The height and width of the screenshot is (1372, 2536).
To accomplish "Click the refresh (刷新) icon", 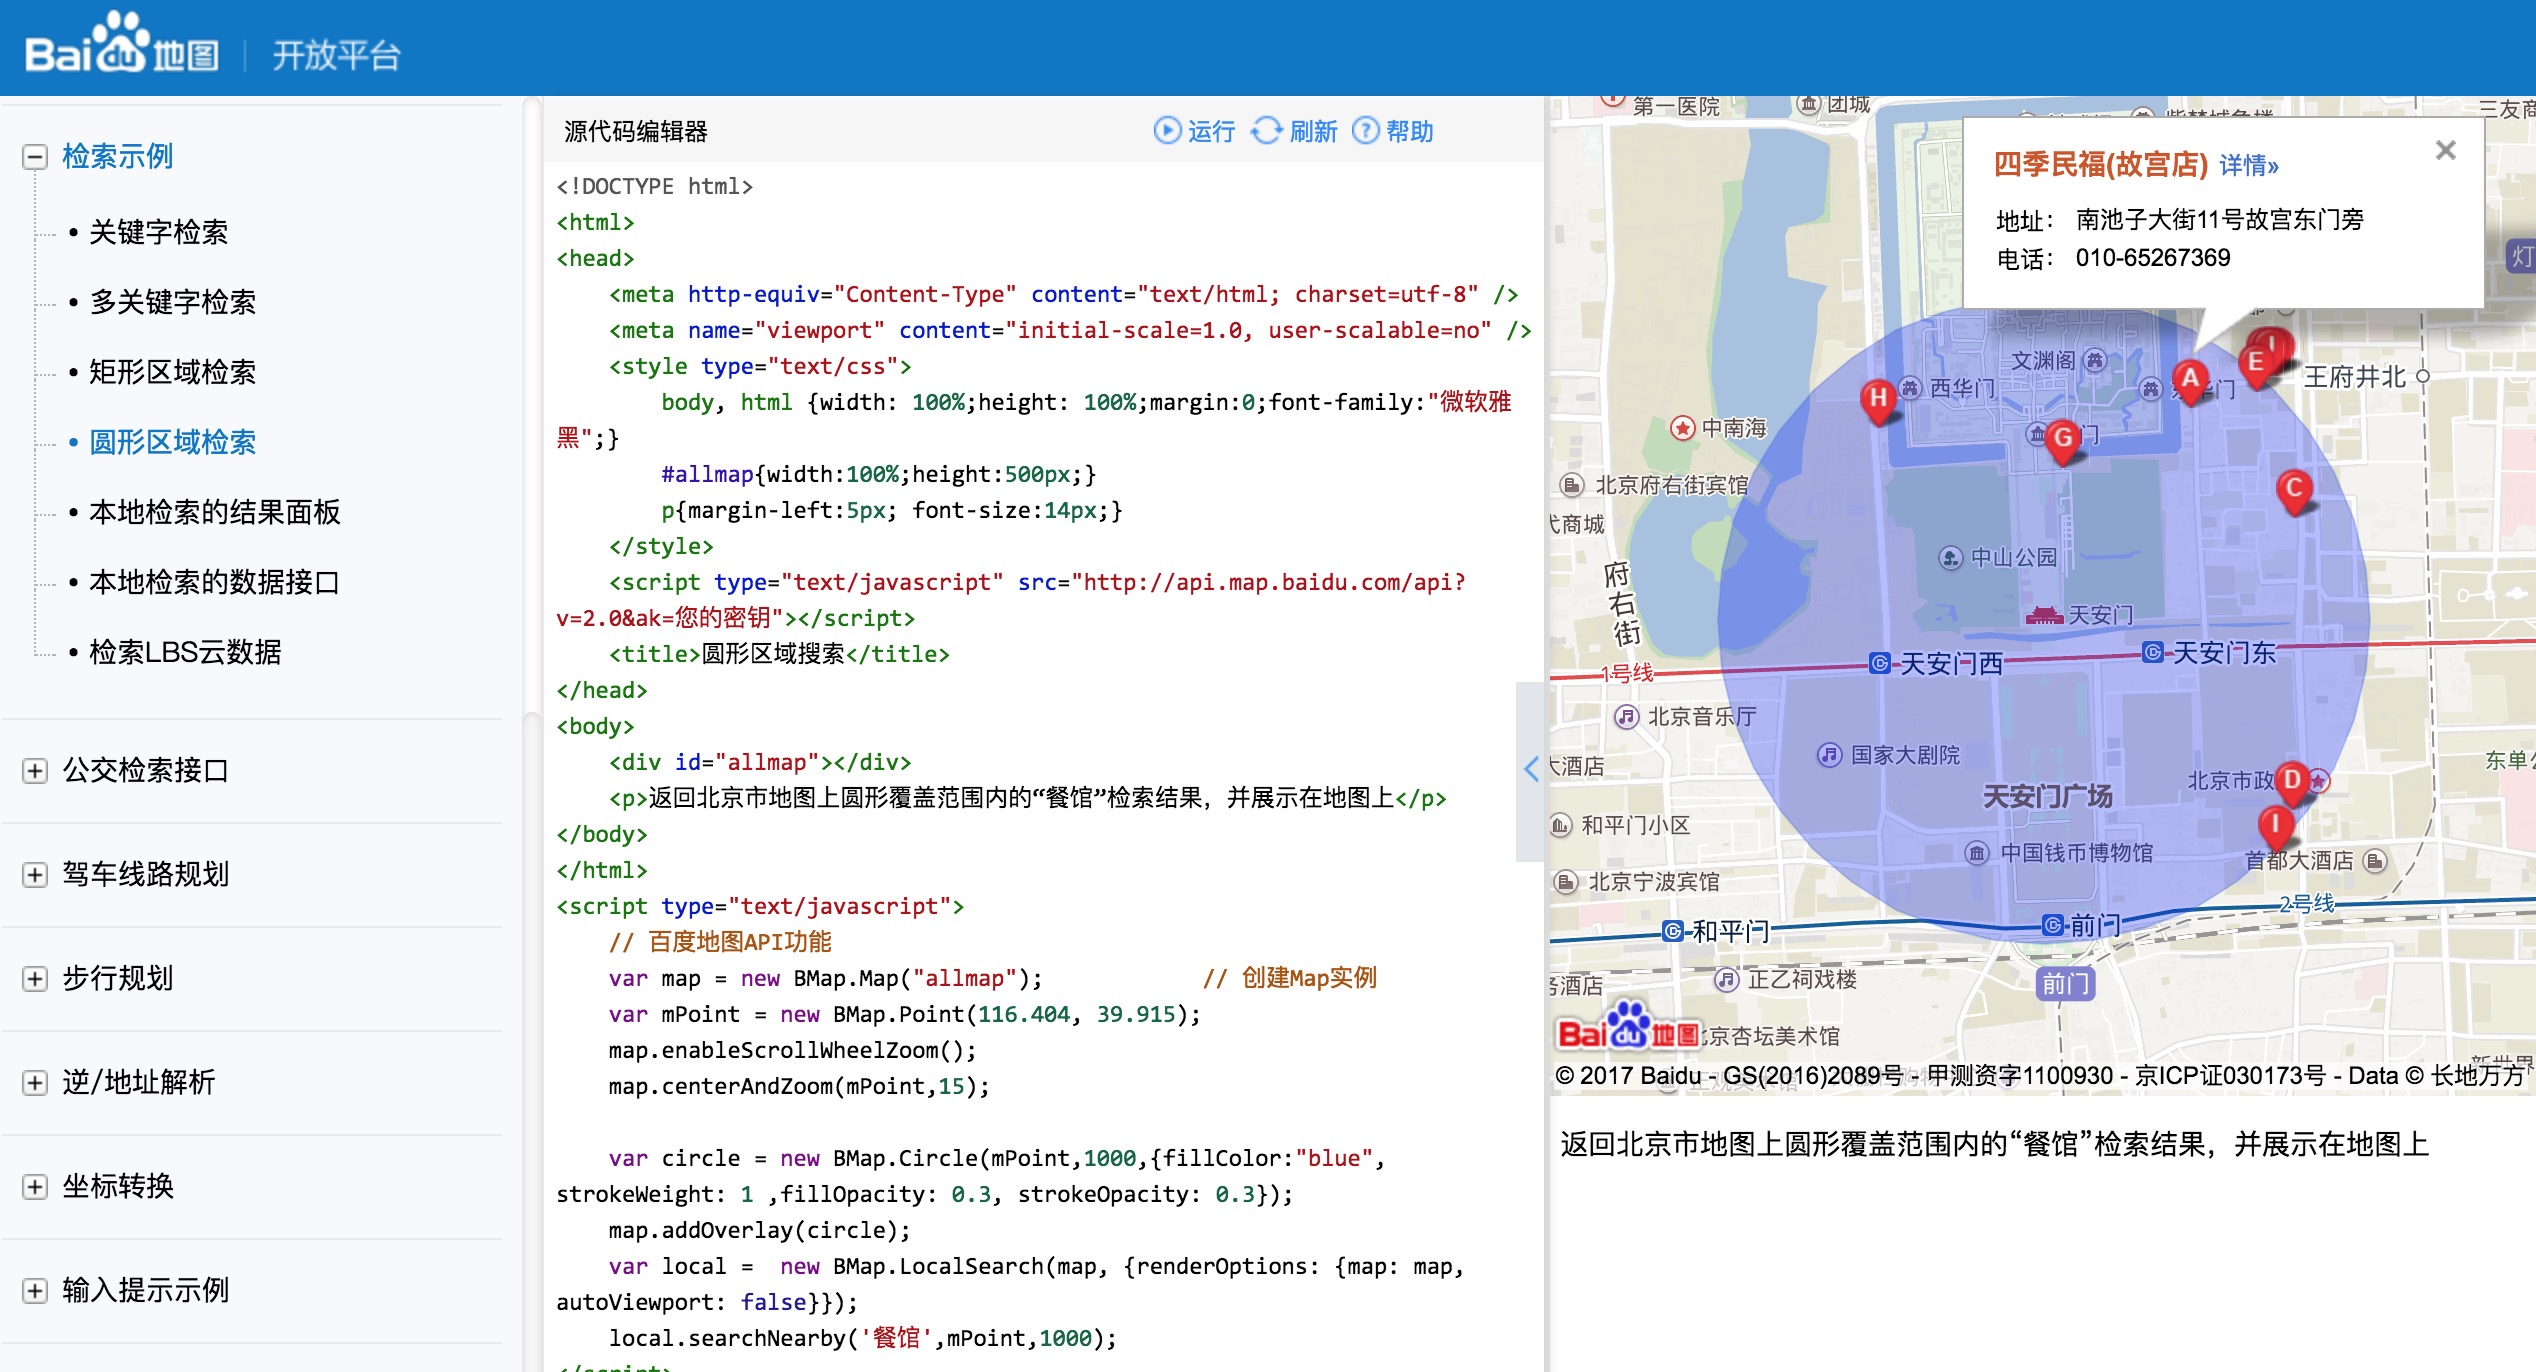I will point(1267,131).
